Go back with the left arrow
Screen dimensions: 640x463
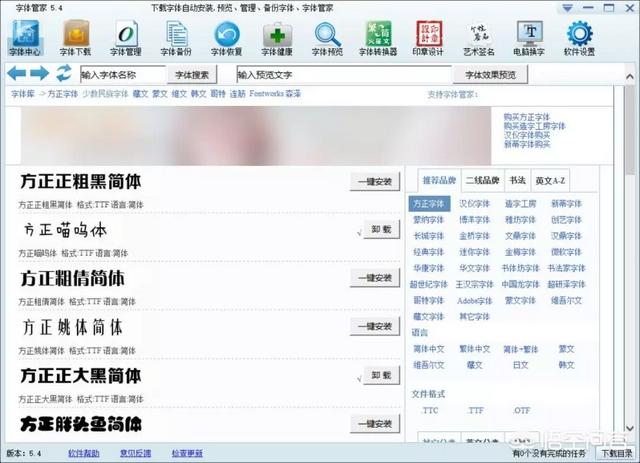tap(17, 74)
